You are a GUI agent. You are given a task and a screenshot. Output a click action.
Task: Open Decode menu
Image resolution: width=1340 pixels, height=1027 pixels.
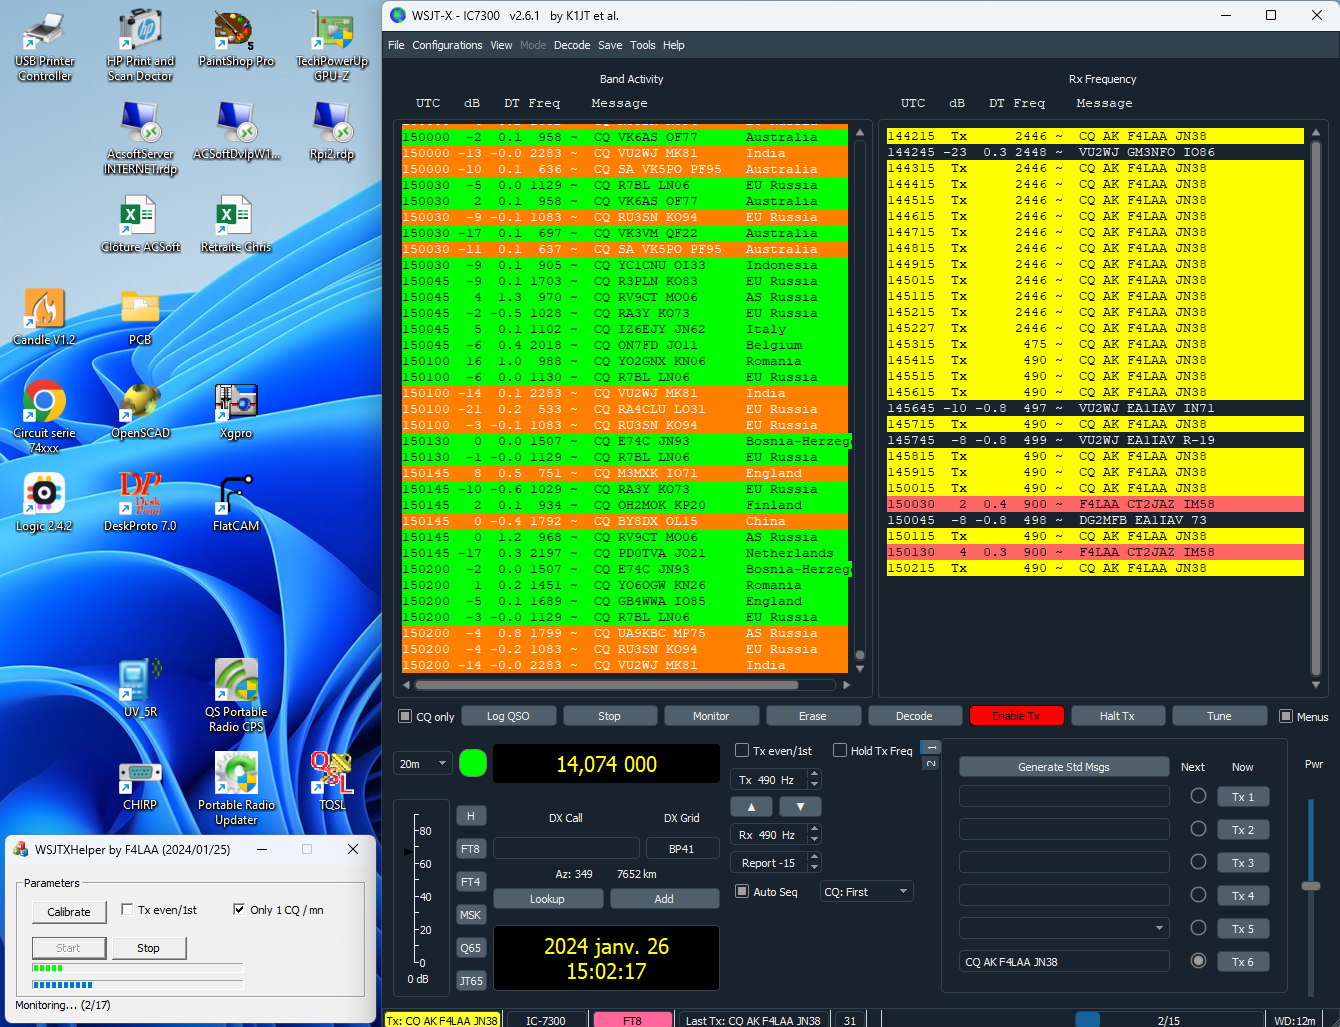pyautogui.click(x=572, y=45)
